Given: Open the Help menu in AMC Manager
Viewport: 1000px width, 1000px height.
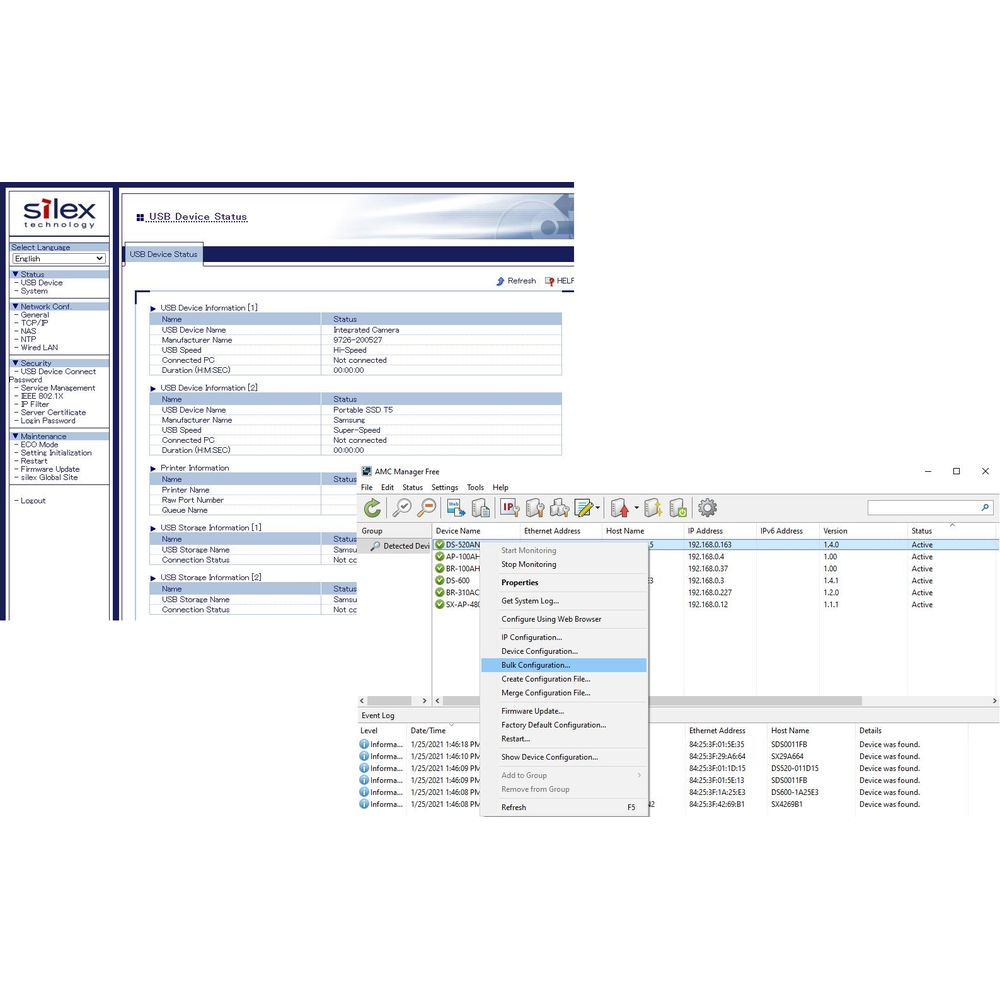Looking at the screenshot, I should (x=501, y=487).
